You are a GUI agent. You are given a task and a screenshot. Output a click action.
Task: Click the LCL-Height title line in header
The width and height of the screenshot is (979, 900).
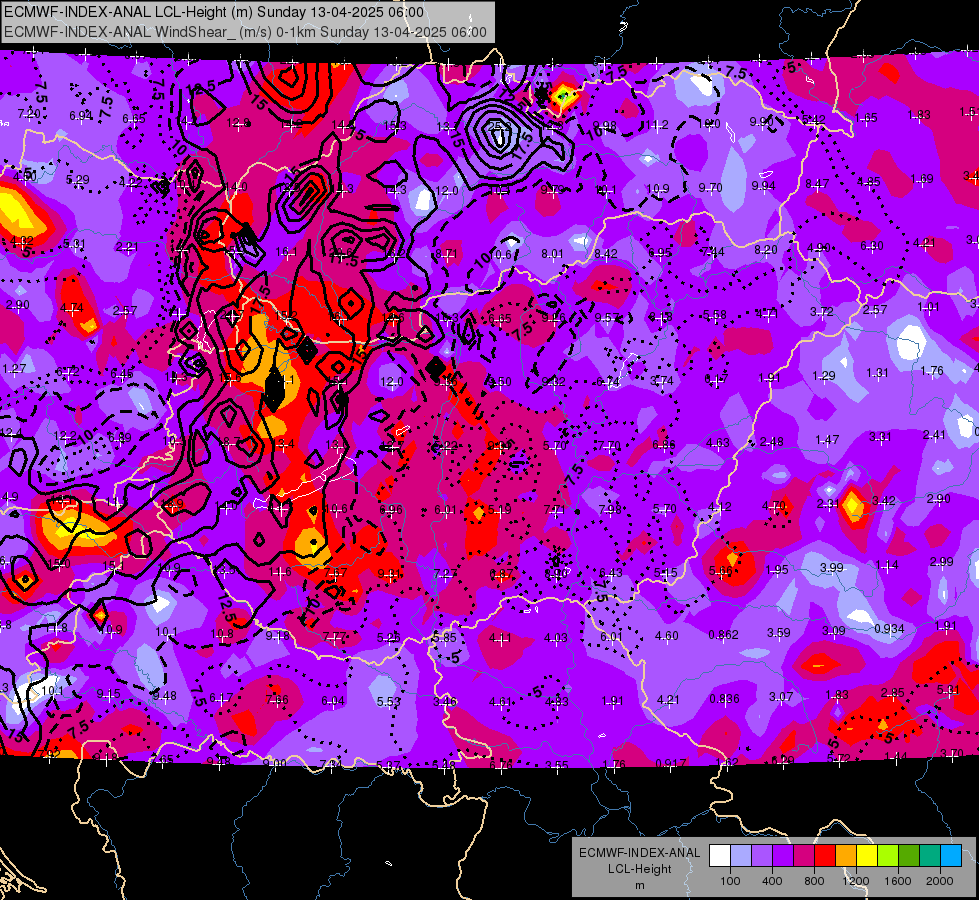[214, 12]
